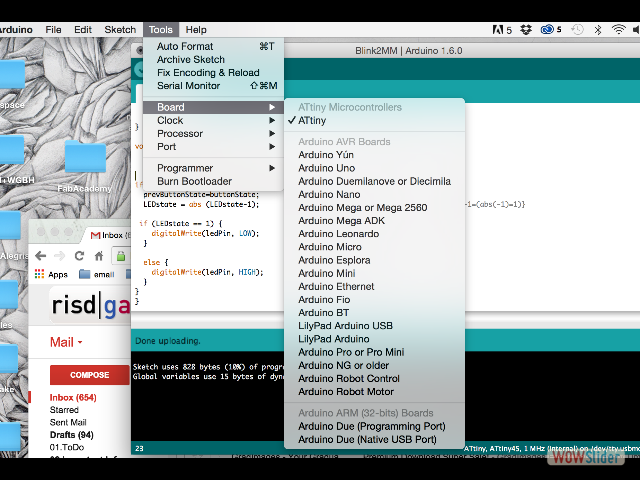
Task: Open Gmail Drafts (94)
Action: pyautogui.click(x=71, y=435)
